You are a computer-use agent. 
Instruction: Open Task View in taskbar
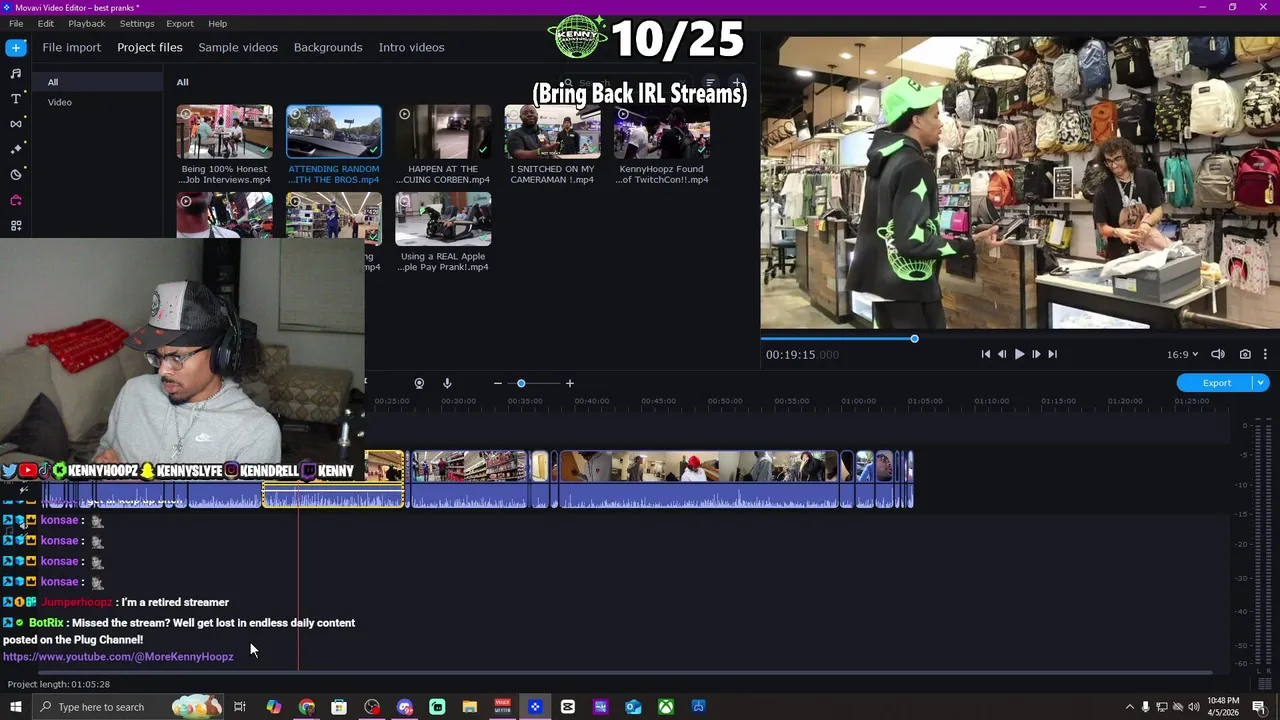click(240, 707)
